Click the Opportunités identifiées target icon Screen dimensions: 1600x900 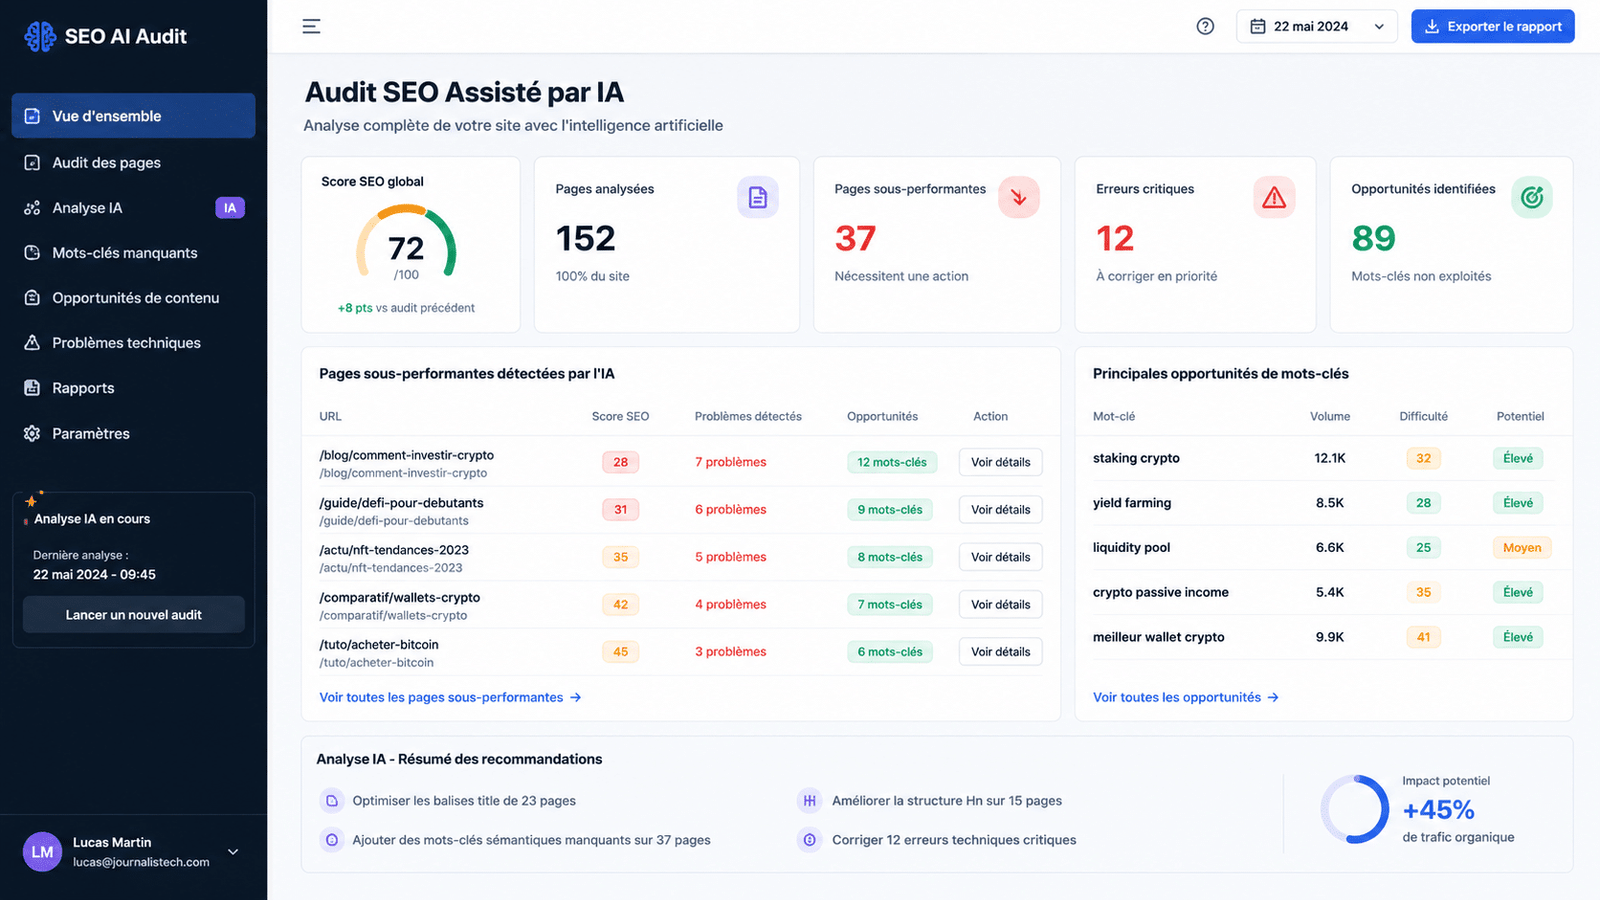click(1532, 197)
